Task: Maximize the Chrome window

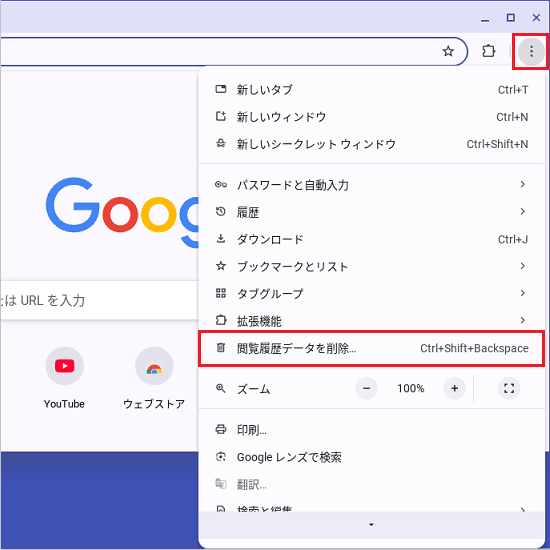Action: coord(511,18)
